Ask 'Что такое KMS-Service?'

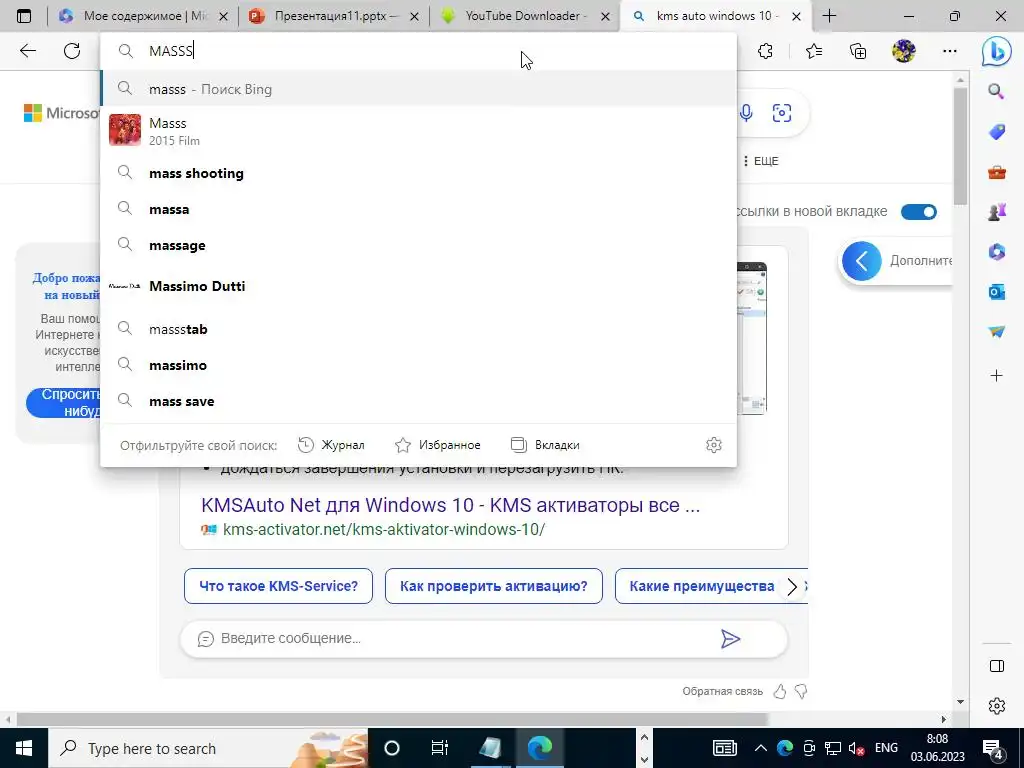click(278, 586)
